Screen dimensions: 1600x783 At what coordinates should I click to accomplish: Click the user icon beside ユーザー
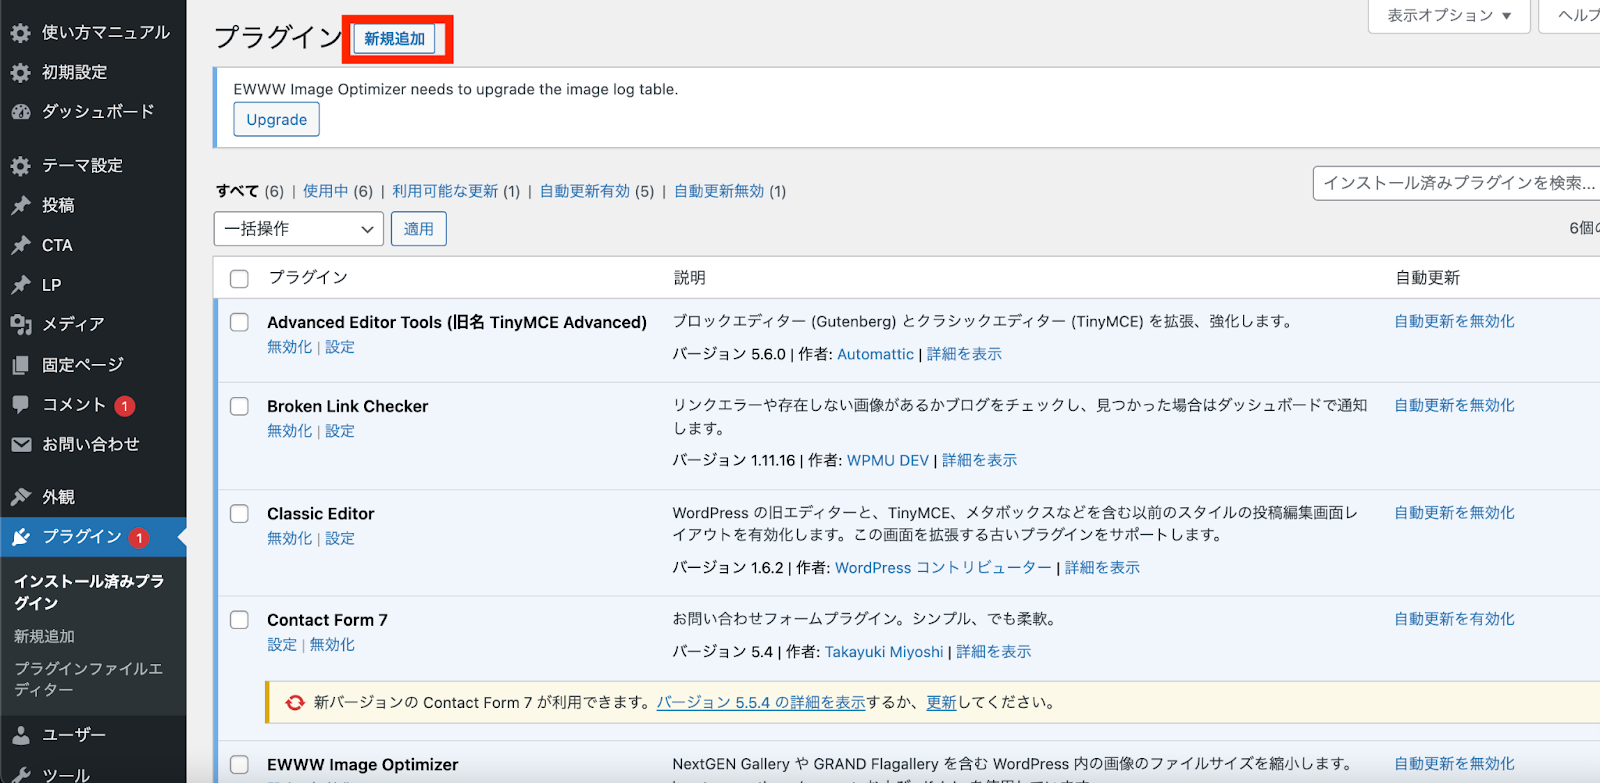coord(20,735)
